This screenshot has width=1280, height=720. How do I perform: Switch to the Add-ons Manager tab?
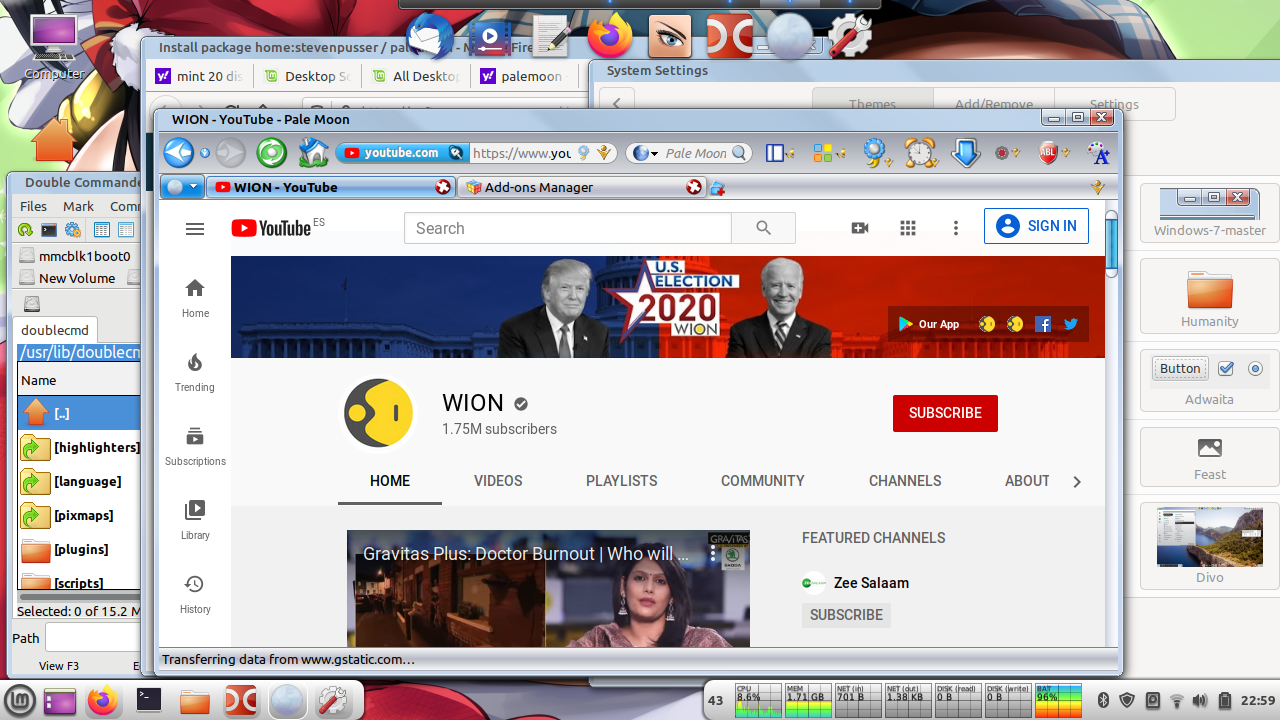click(582, 187)
